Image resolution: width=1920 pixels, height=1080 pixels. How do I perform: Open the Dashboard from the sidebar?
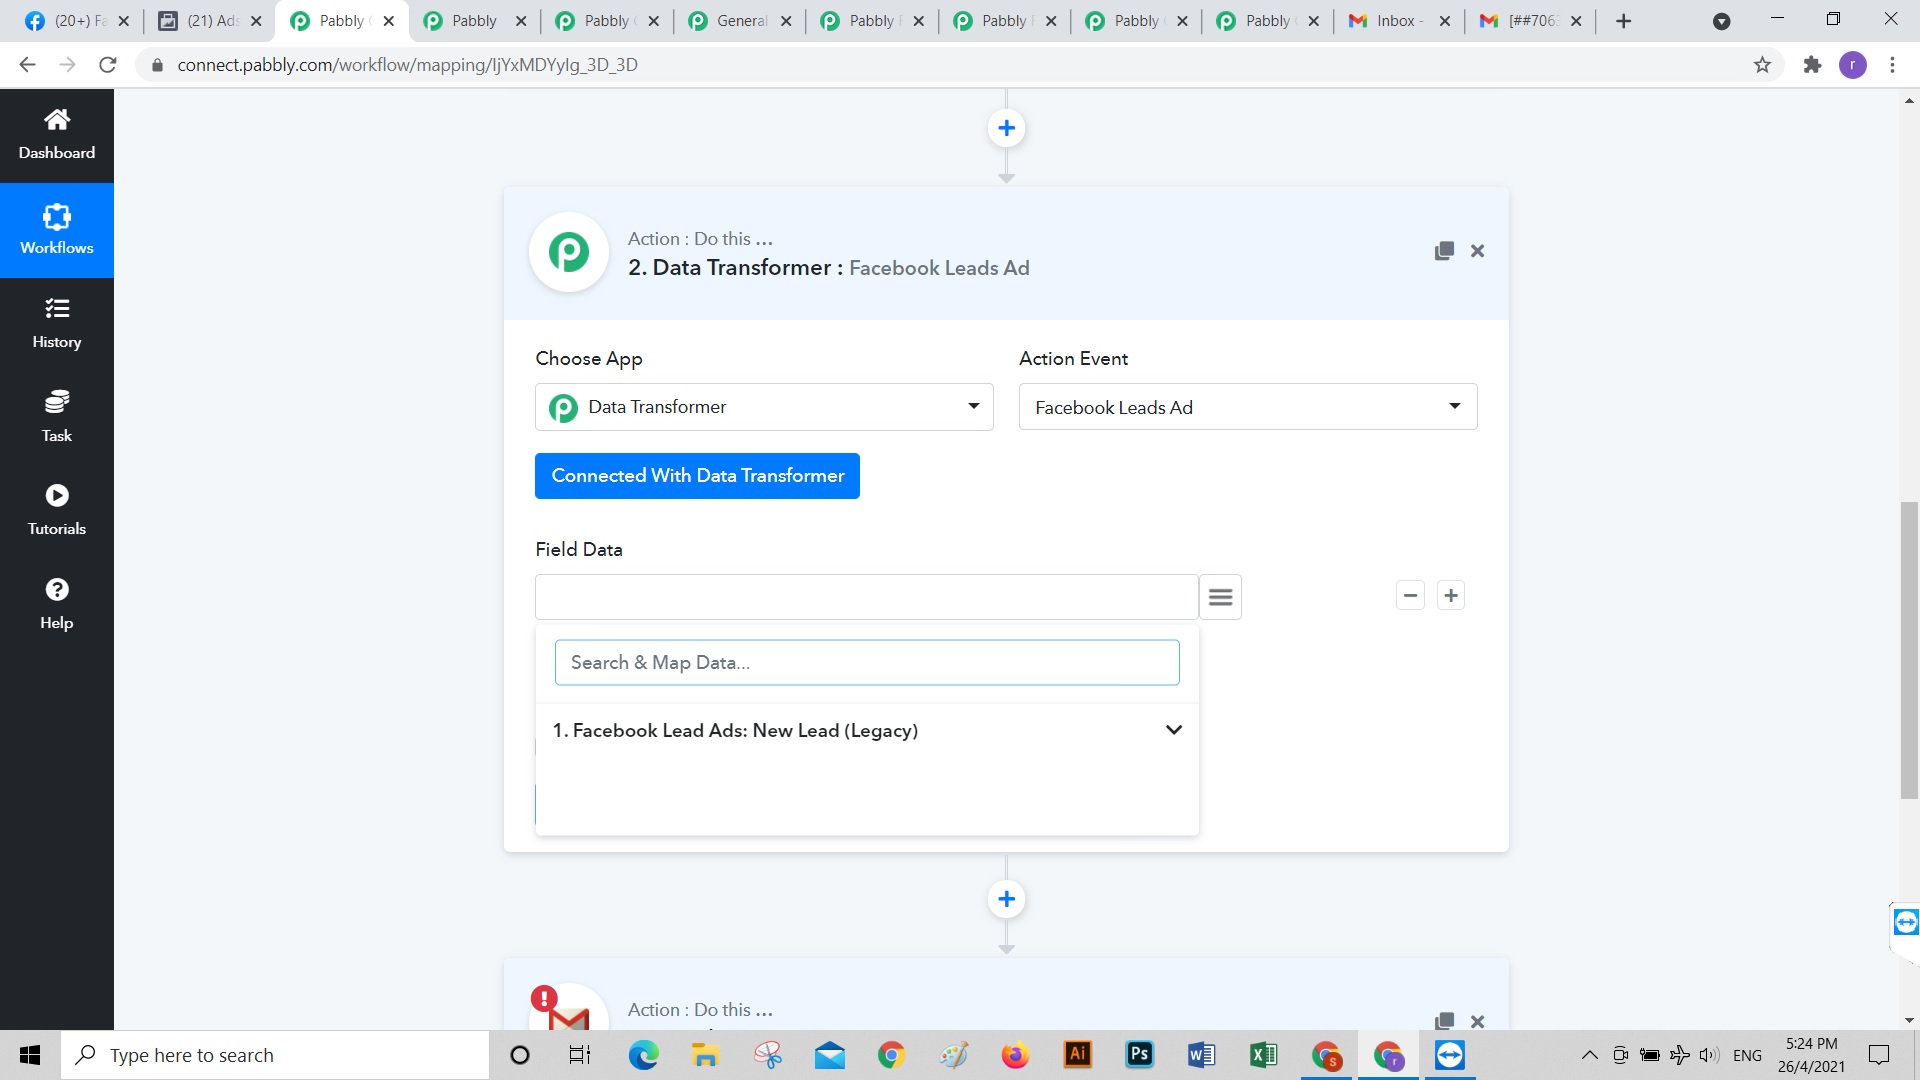pyautogui.click(x=57, y=136)
